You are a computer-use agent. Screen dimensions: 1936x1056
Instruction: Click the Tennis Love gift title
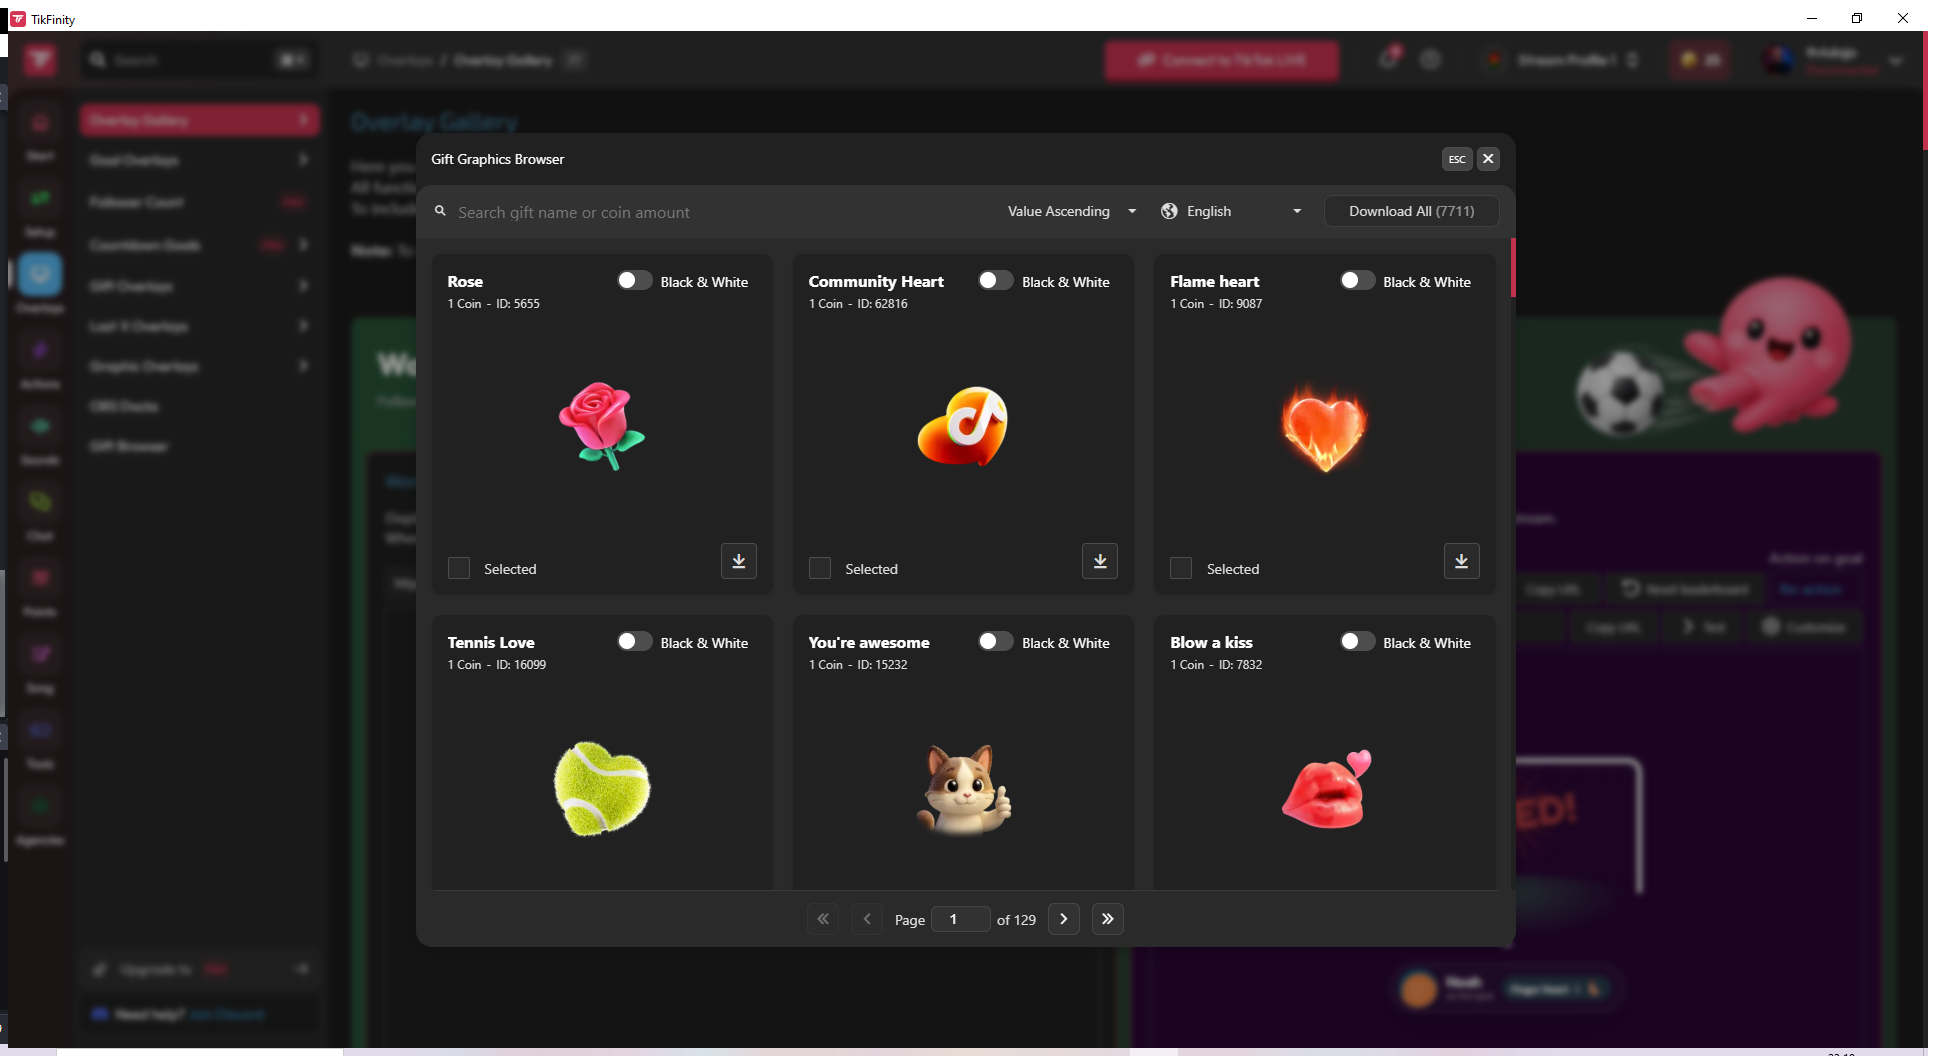tap(491, 643)
